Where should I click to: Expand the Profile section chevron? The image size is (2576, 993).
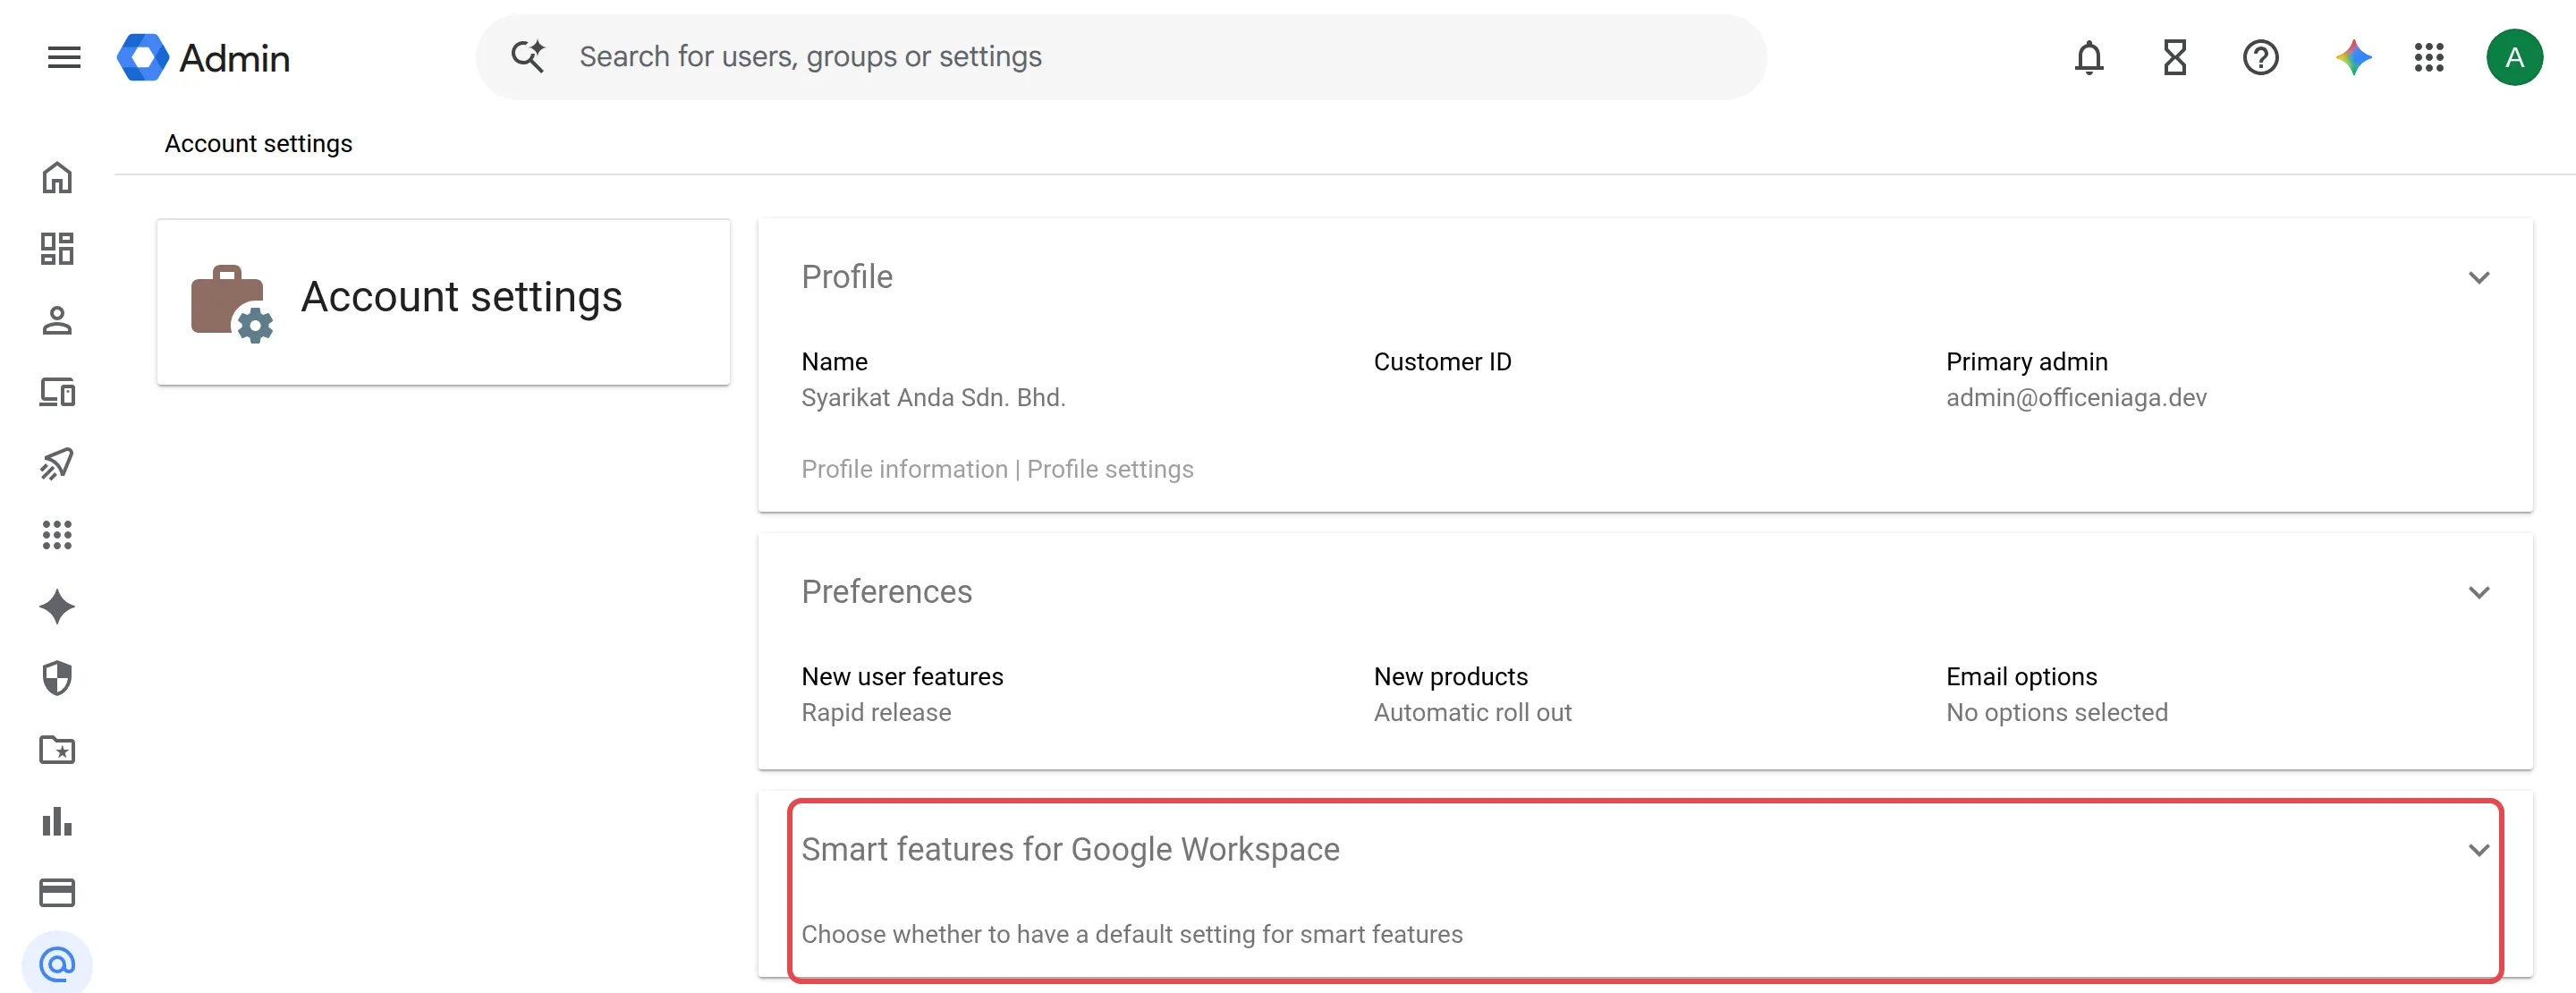pos(2478,277)
